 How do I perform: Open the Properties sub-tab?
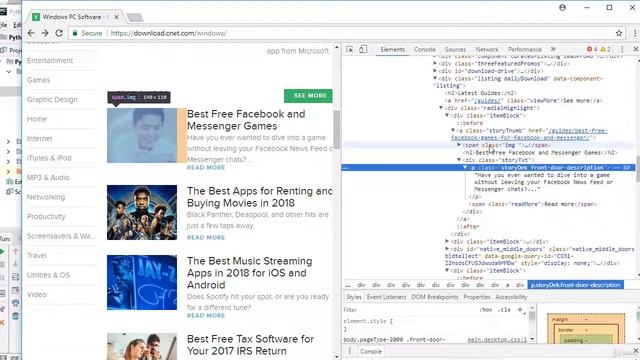[x=477, y=297]
